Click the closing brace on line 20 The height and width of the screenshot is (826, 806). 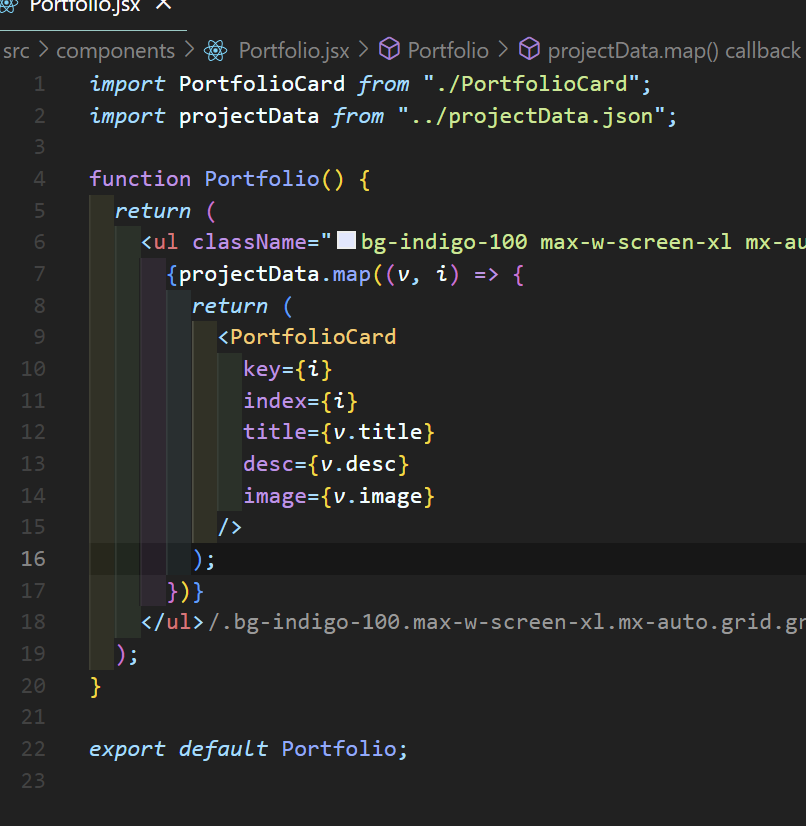[x=95, y=687]
